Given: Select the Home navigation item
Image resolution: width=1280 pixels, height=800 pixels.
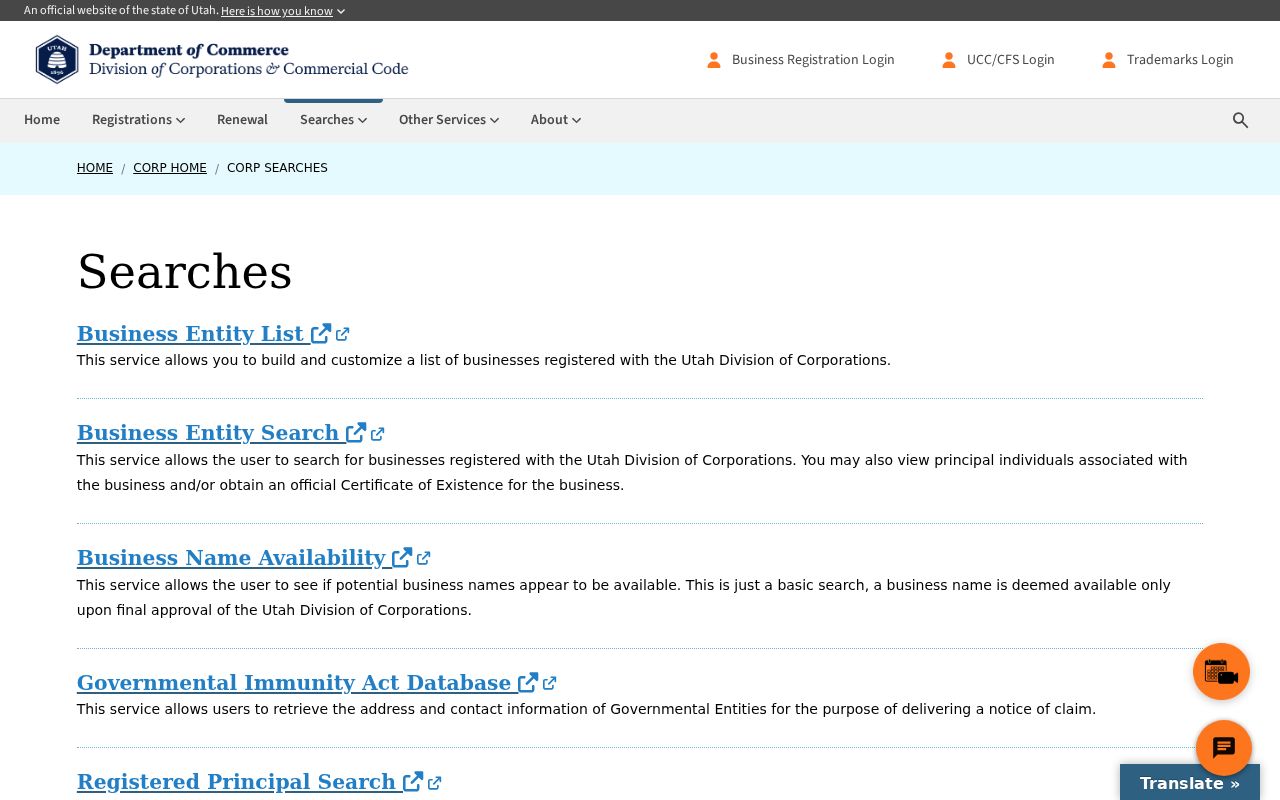Looking at the screenshot, I should point(42,120).
